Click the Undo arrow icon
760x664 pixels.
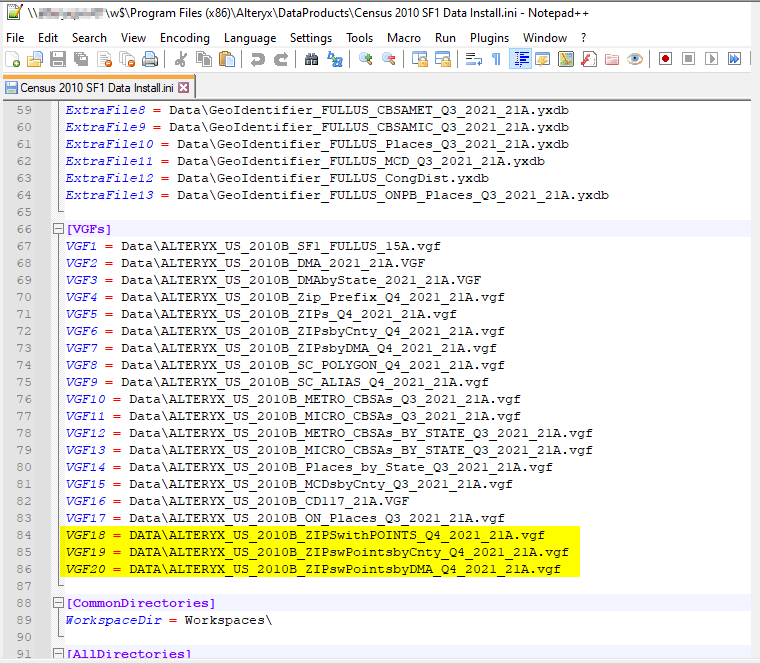[257, 60]
